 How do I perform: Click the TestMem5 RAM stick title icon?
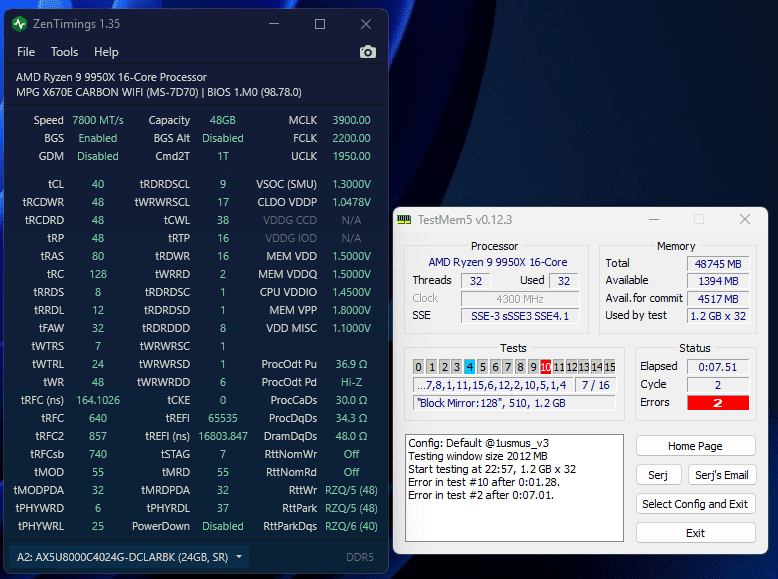tap(404, 219)
